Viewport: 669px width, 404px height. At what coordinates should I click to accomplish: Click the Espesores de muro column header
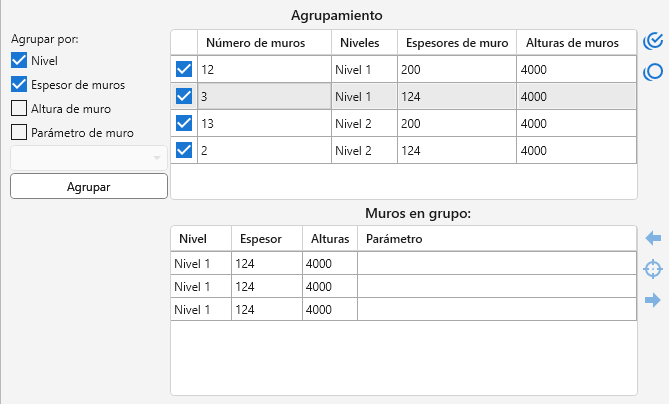tap(455, 43)
